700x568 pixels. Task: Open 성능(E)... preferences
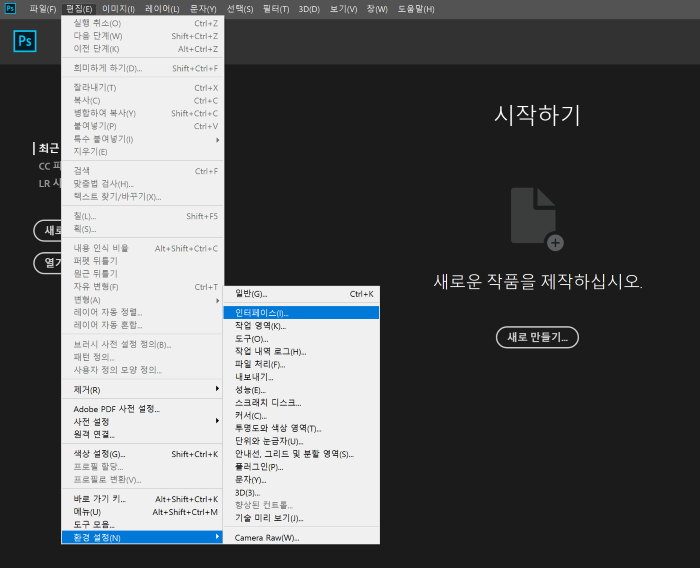tap(301, 390)
